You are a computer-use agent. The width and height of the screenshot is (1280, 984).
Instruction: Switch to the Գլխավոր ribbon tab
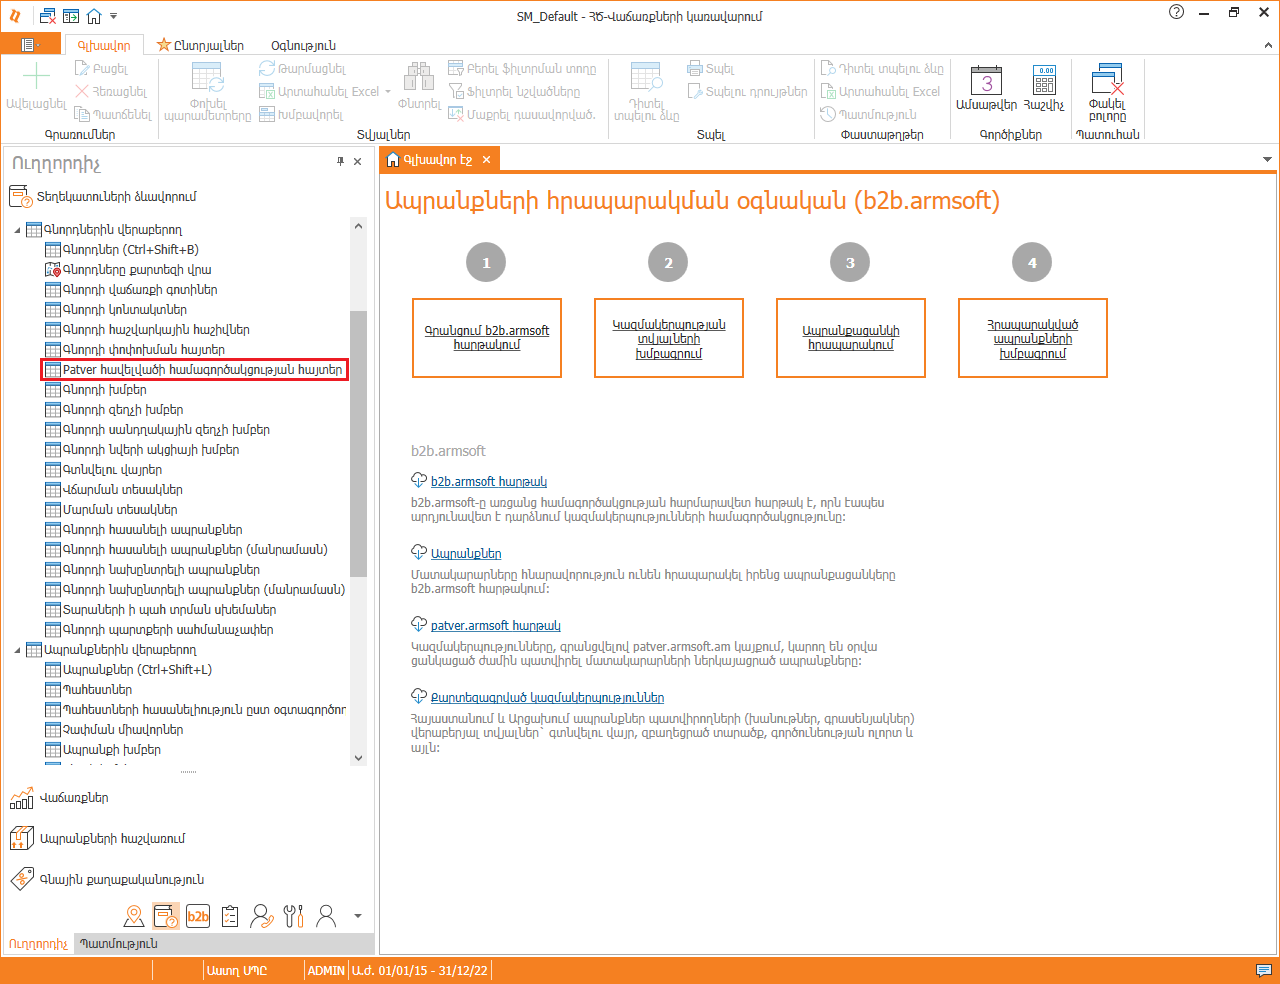point(104,45)
